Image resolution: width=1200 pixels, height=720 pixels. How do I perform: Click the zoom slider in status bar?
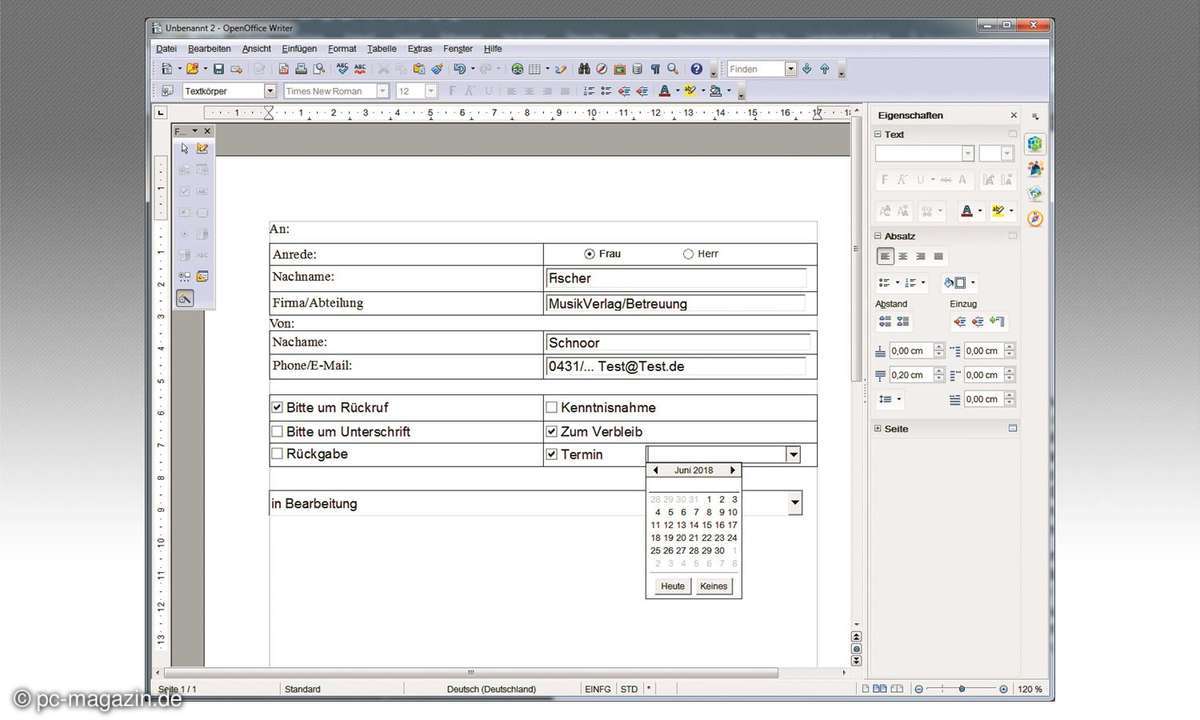(962, 689)
